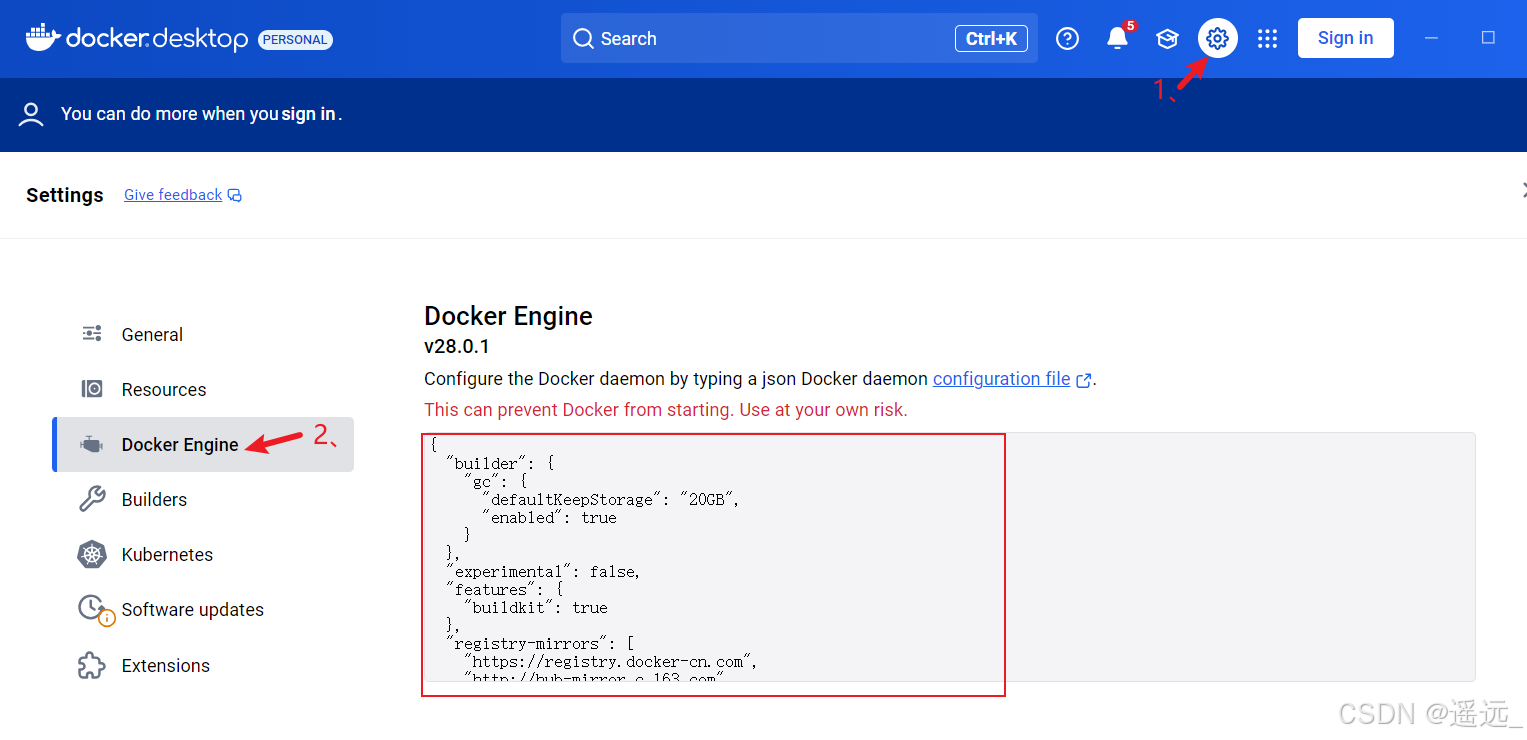Click the Software updates clock icon

[x=94, y=610]
